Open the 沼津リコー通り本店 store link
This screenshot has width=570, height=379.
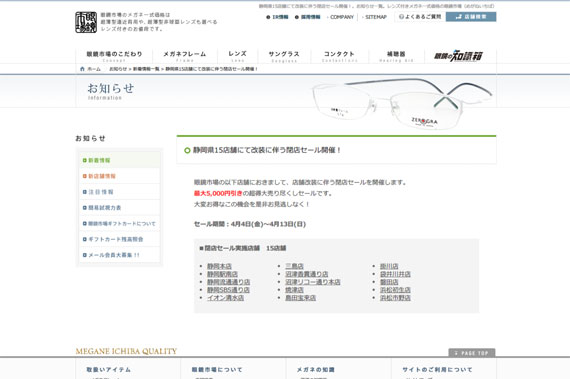tap(313, 282)
